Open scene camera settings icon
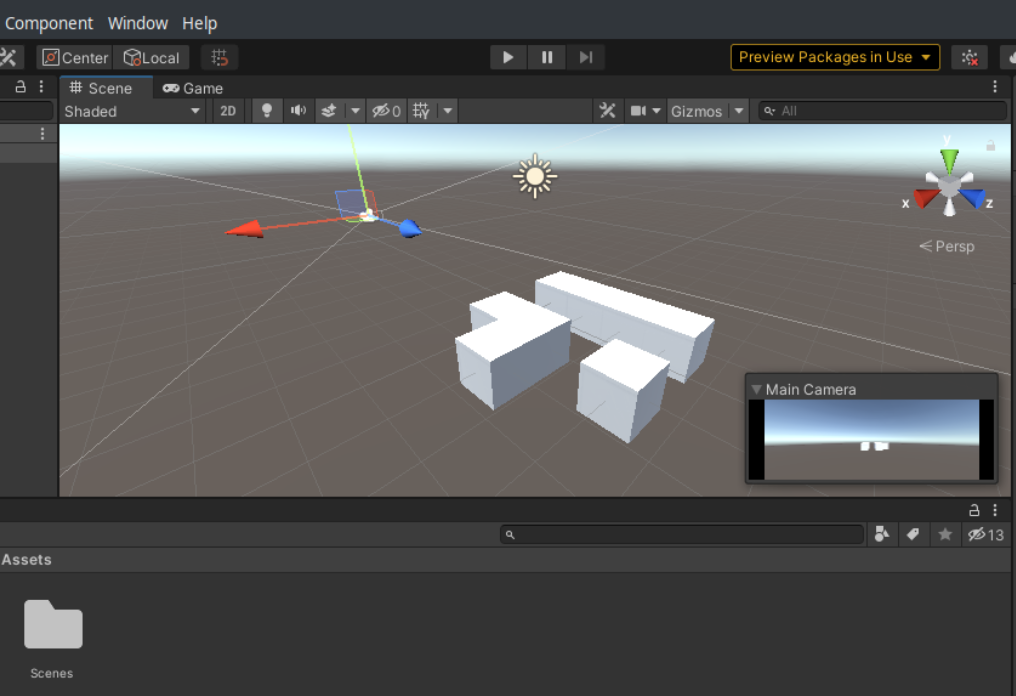Viewport: 1016px width, 696px height. tap(637, 111)
